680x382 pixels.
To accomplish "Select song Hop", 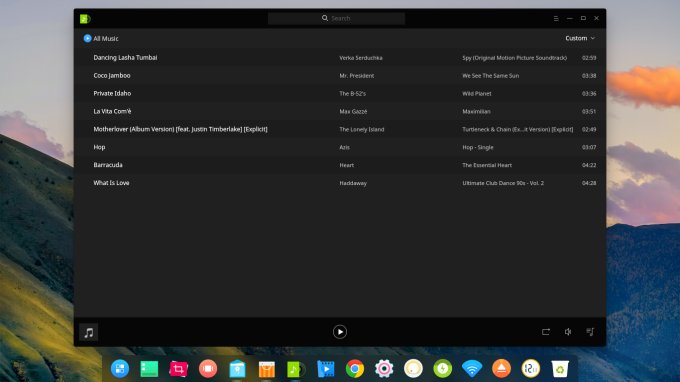I will pyautogui.click(x=99, y=147).
